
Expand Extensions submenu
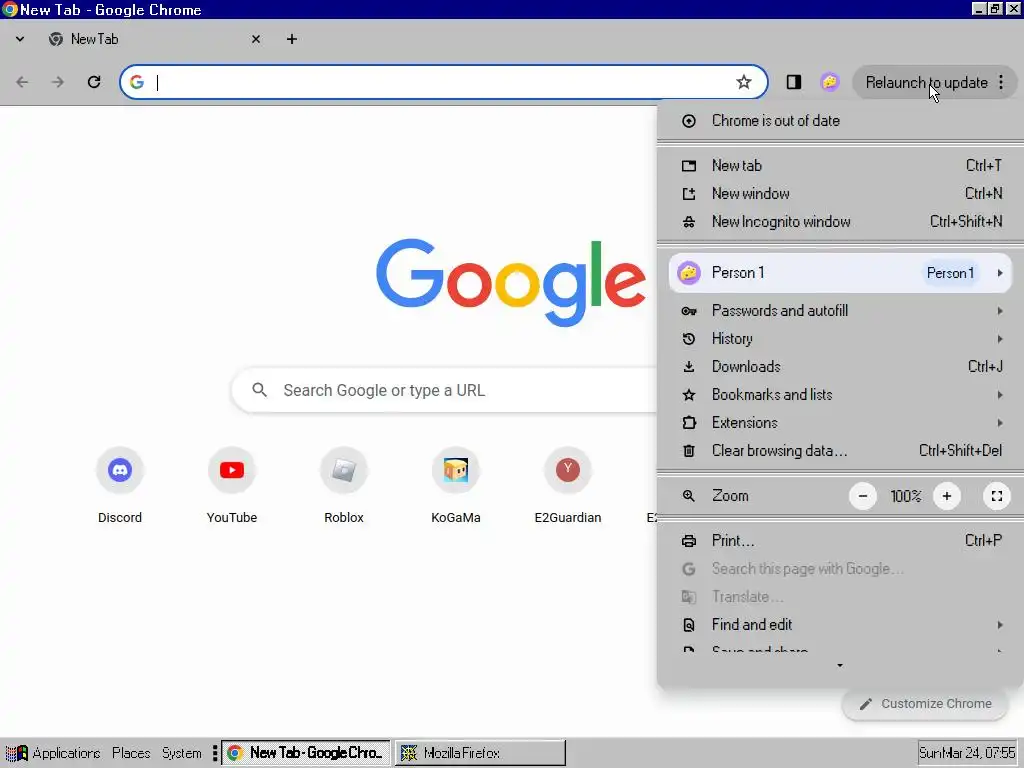click(840, 423)
